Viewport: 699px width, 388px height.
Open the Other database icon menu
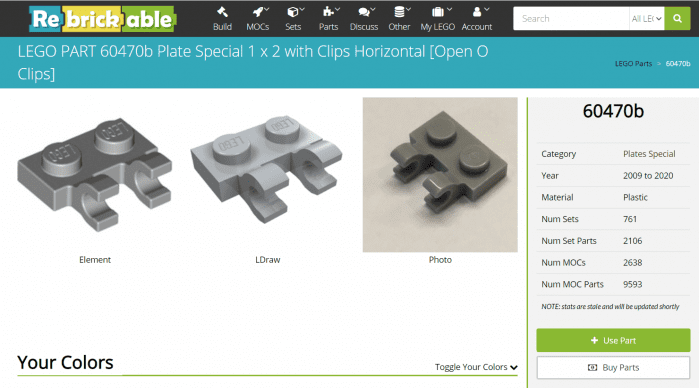399,19
